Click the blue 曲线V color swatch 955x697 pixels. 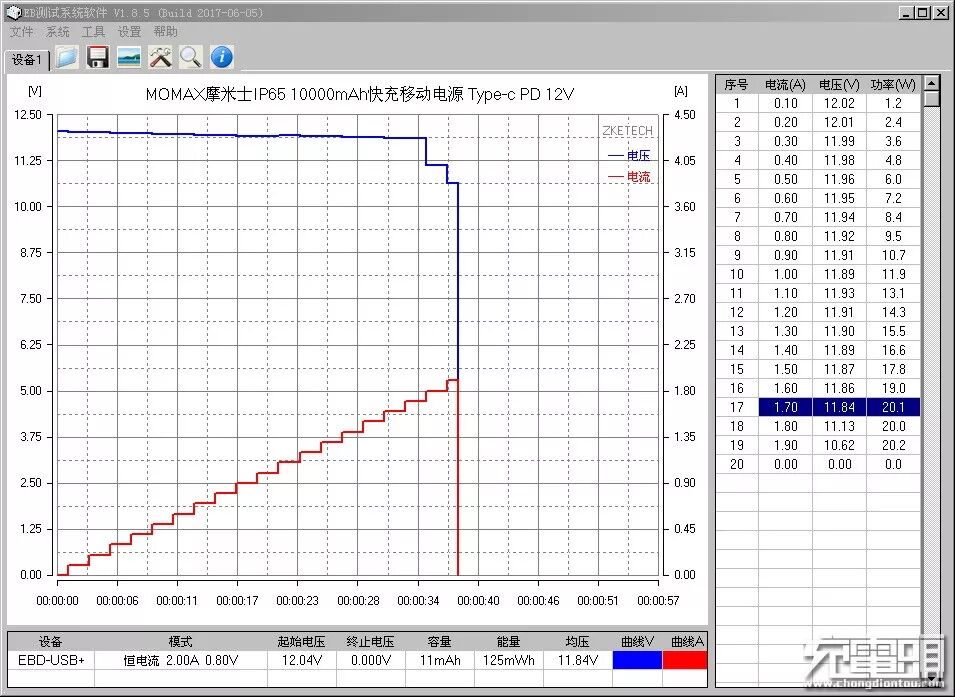pos(637,660)
